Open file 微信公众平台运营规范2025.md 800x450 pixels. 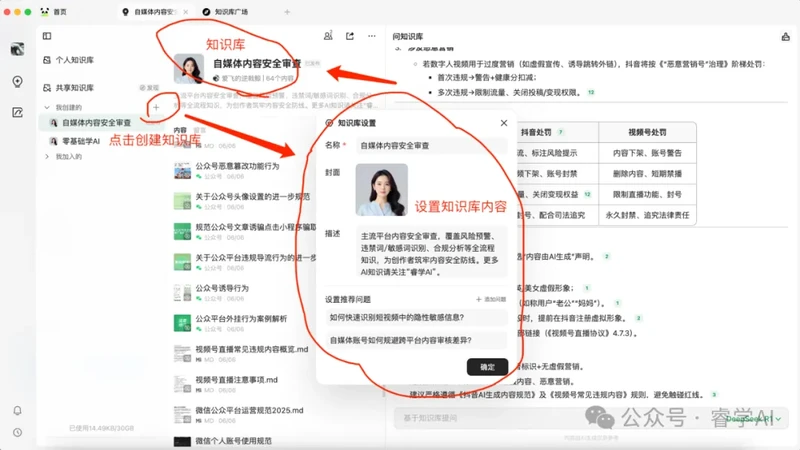(249, 410)
